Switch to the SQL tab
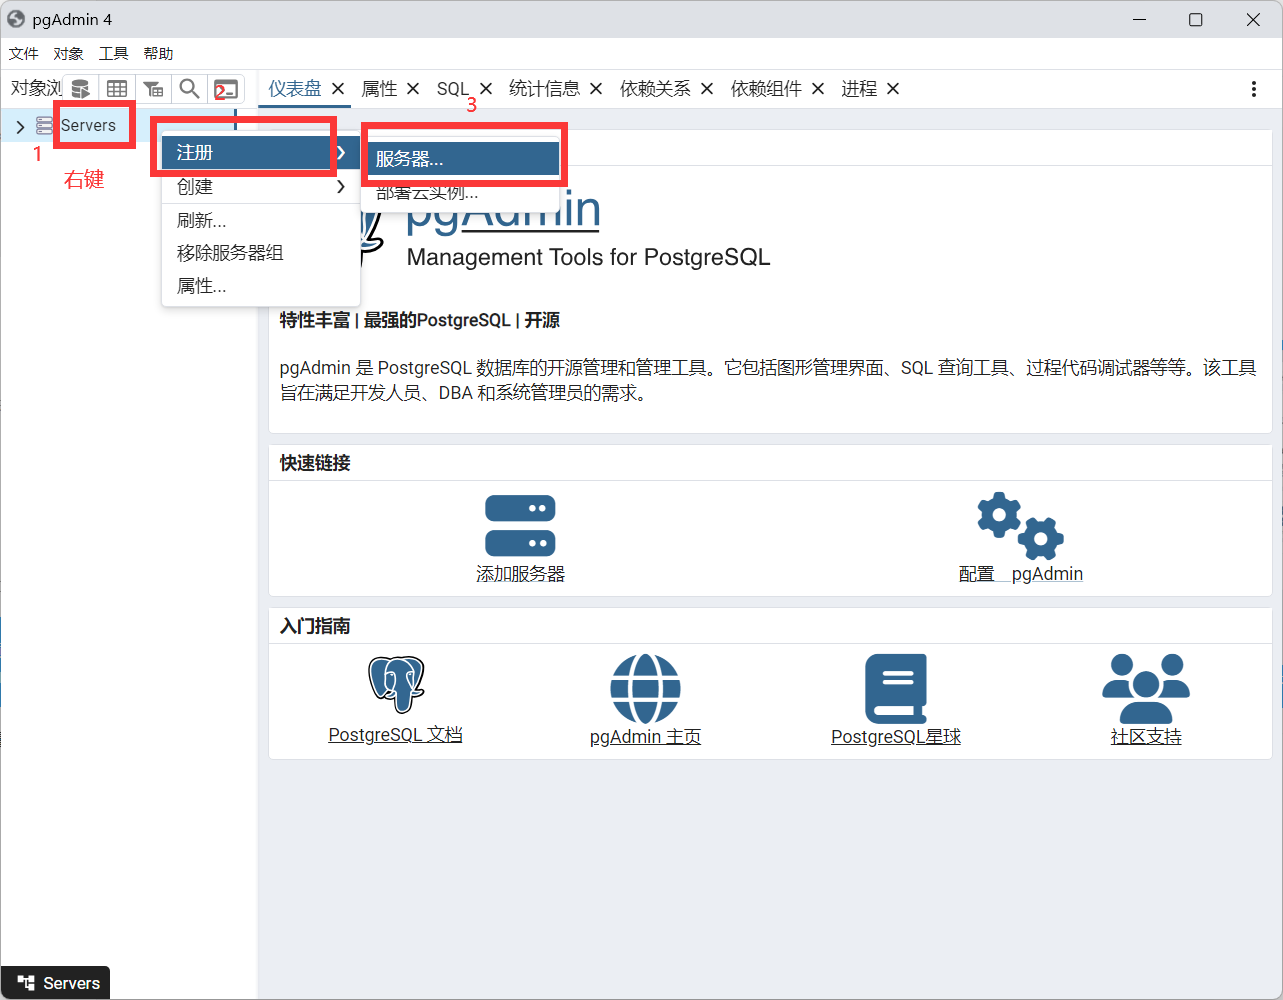Viewport: 1283px width, 1000px height. pyautogui.click(x=453, y=89)
